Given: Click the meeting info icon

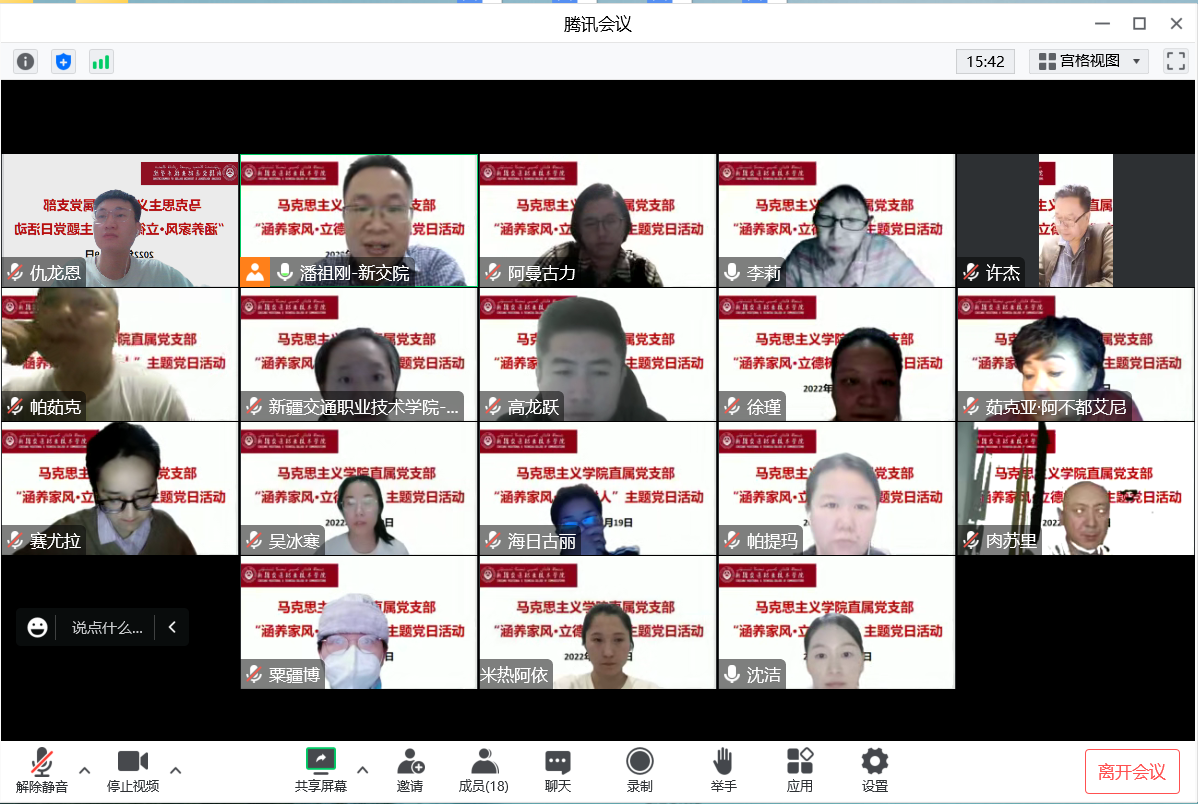Looking at the screenshot, I should point(25,62).
